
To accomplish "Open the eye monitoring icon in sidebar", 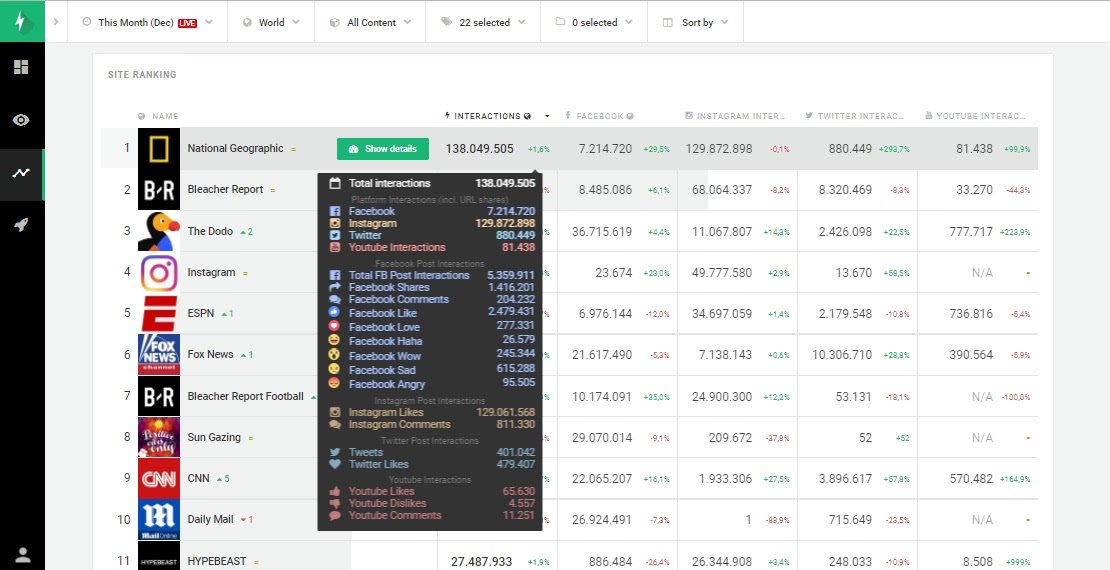I will pyautogui.click(x=21, y=120).
